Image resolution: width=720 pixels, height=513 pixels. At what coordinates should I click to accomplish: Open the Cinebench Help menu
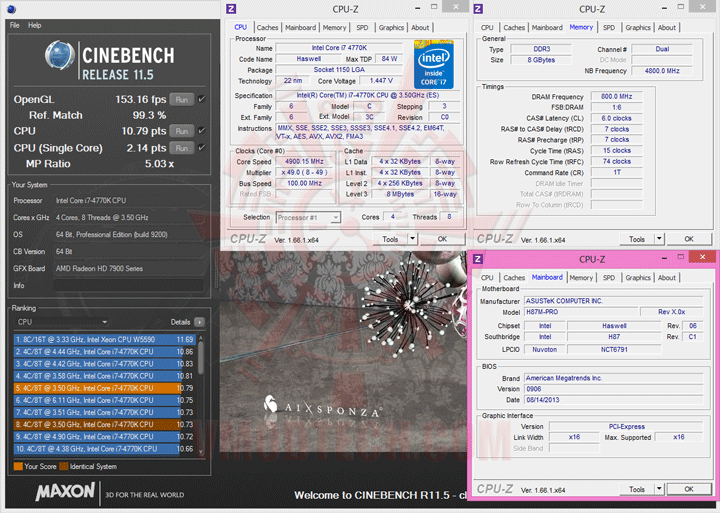(34, 25)
